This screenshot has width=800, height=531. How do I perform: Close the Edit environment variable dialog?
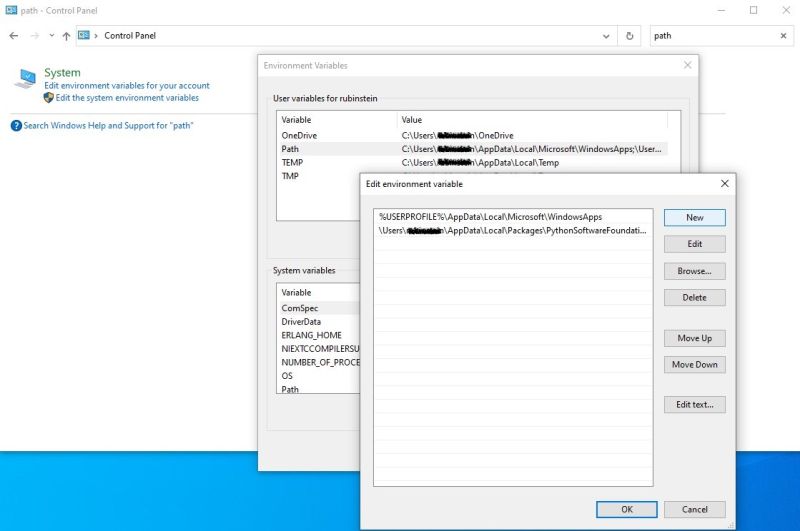click(724, 184)
